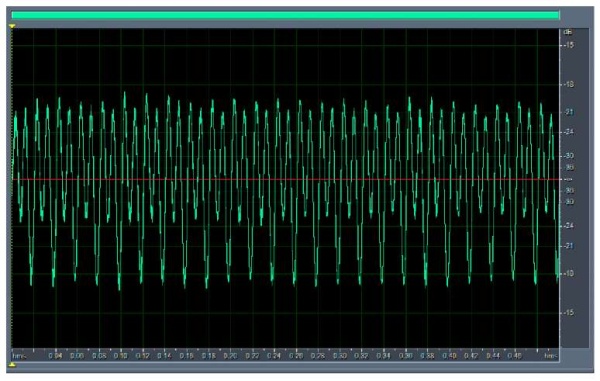Viewport: 600px width, 381px height.
Task: Click the upper -18 dB ruler mark
Action: click(x=569, y=85)
